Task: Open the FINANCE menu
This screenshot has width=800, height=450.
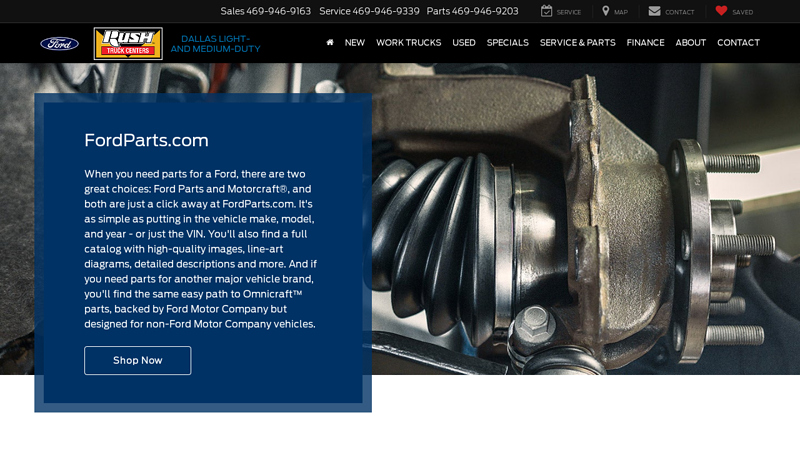Action: pyautogui.click(x=645, y=43)
